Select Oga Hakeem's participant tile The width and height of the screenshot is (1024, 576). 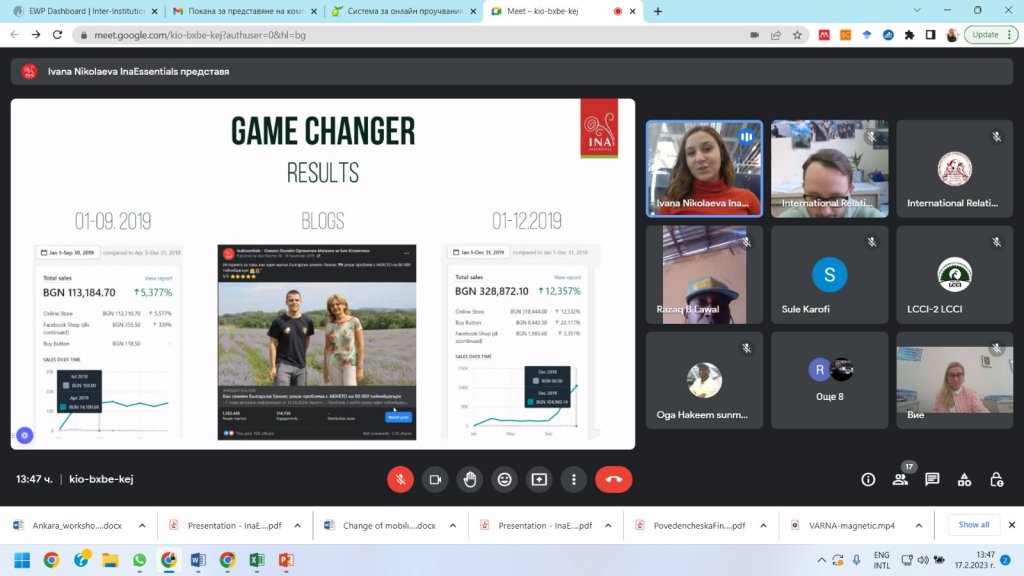tap(704, 380)
